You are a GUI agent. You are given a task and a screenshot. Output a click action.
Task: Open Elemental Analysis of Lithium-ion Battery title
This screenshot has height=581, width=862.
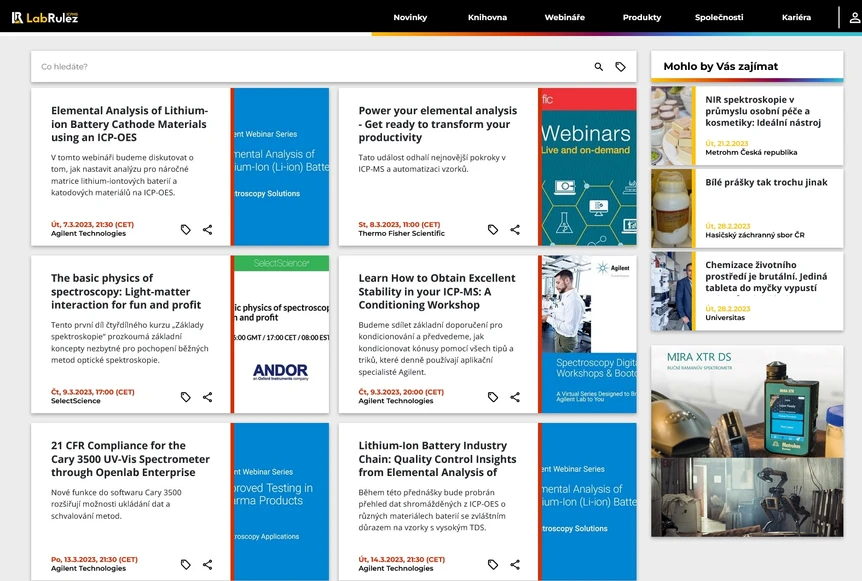[x=130, y=124]
